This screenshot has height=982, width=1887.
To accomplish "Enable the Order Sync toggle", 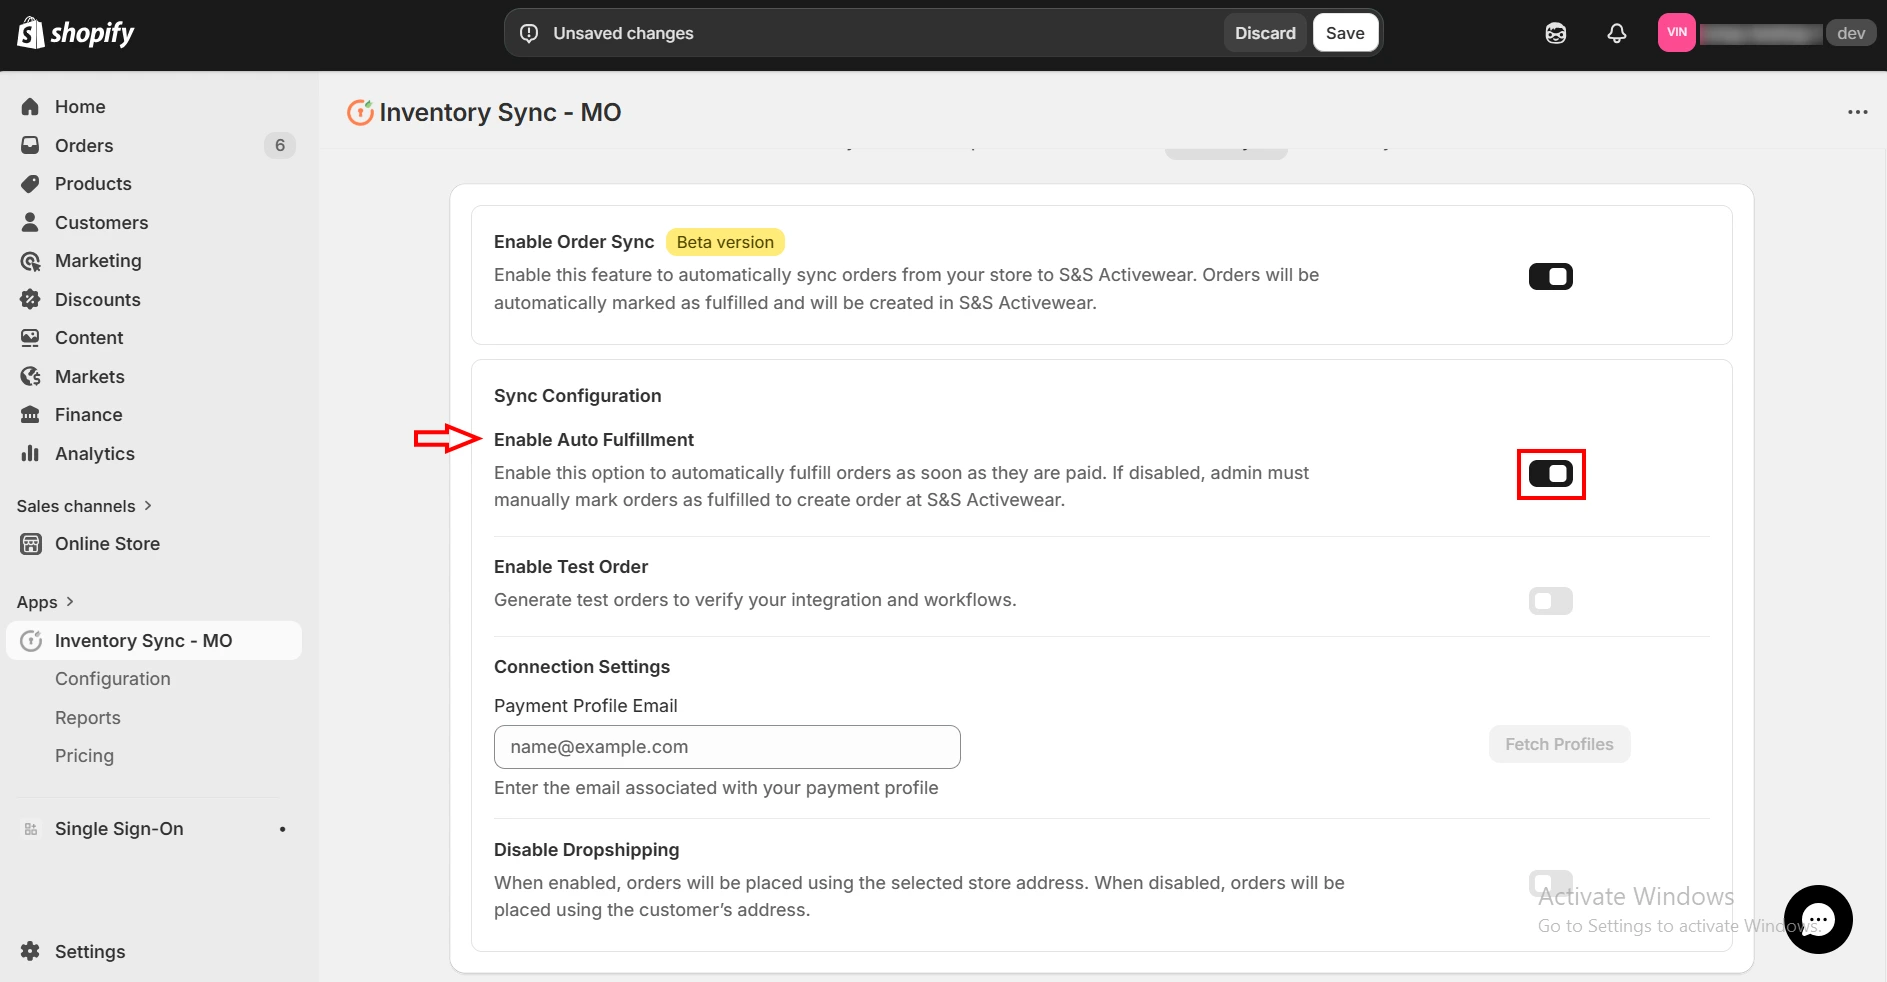I will (1550, 276).
